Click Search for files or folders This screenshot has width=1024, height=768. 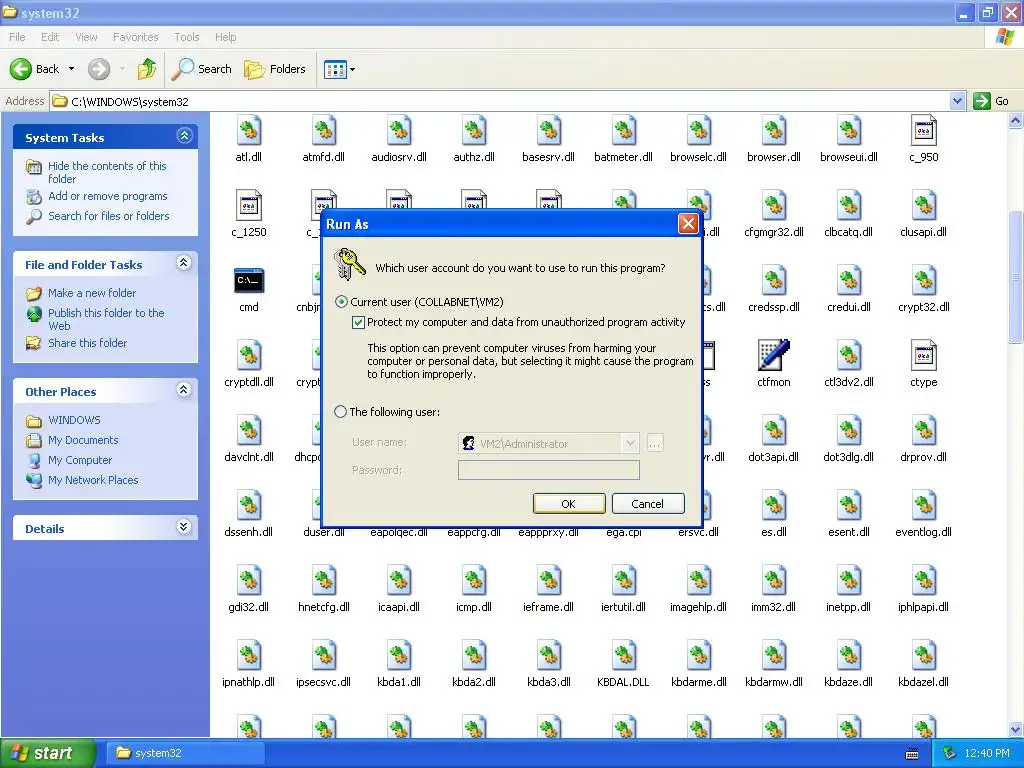click(108, 216)
